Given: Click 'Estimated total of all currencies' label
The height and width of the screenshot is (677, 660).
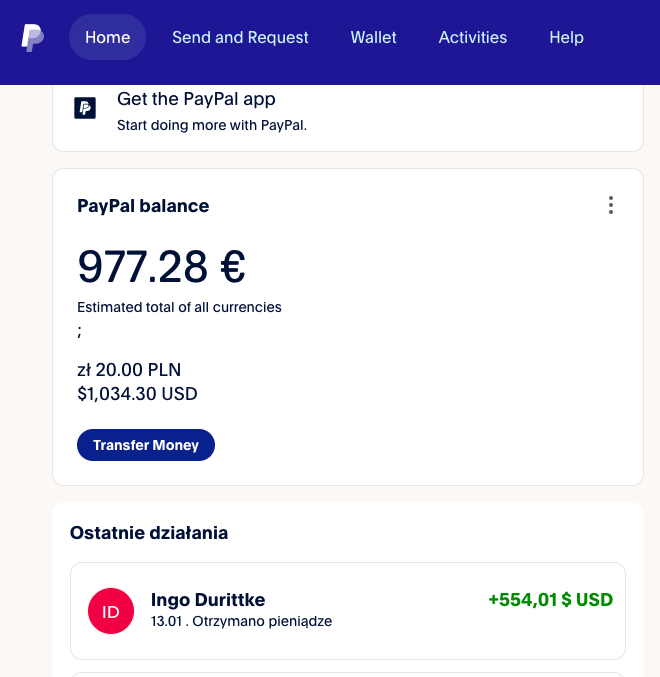Looking at the screenshot, I should [179, 307].
